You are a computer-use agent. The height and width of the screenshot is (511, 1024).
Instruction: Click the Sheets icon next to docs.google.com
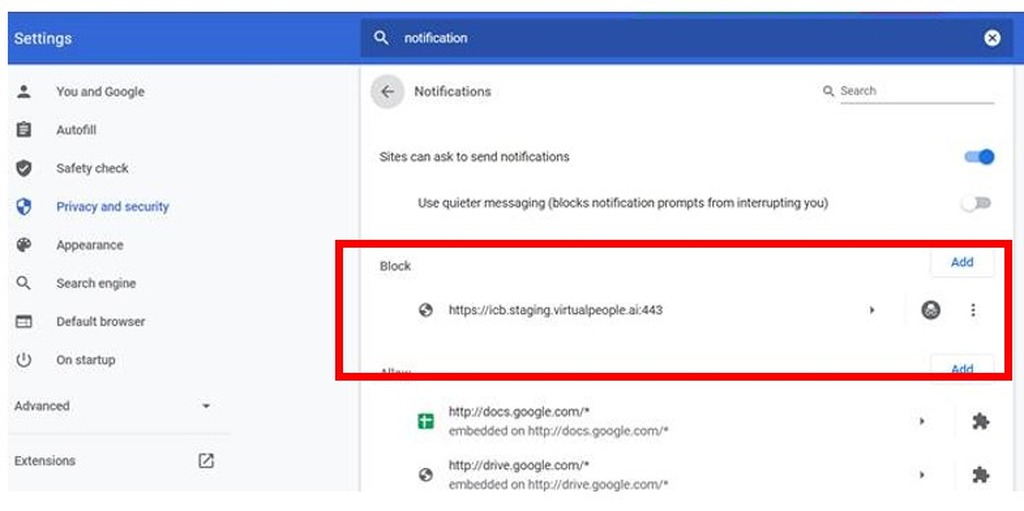[426, 421]
